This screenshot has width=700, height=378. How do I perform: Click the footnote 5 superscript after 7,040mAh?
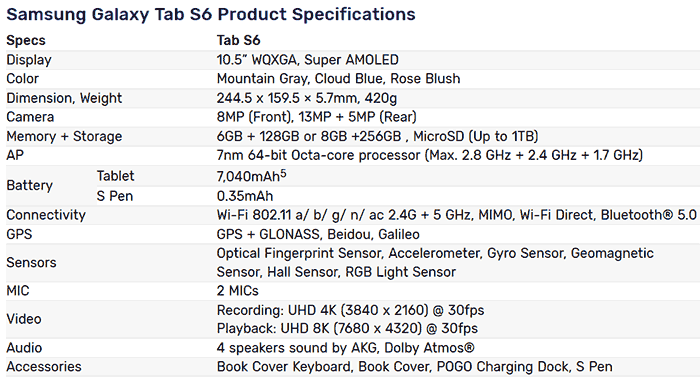click(283, 174)
